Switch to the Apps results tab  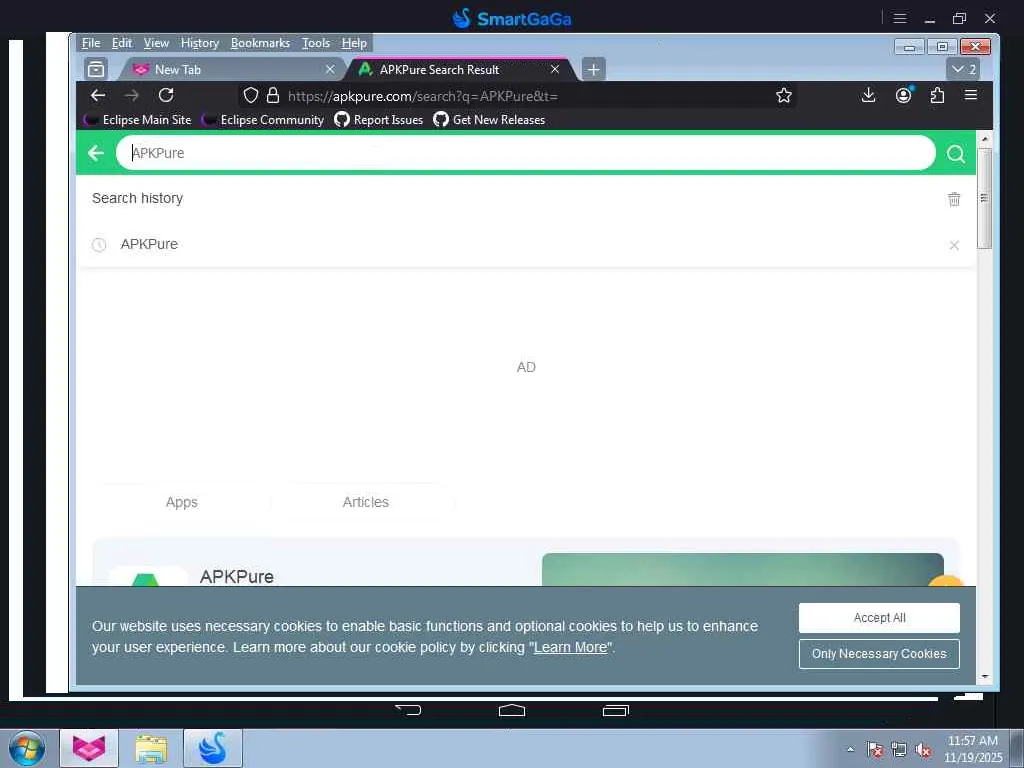(x=182, y=502)
